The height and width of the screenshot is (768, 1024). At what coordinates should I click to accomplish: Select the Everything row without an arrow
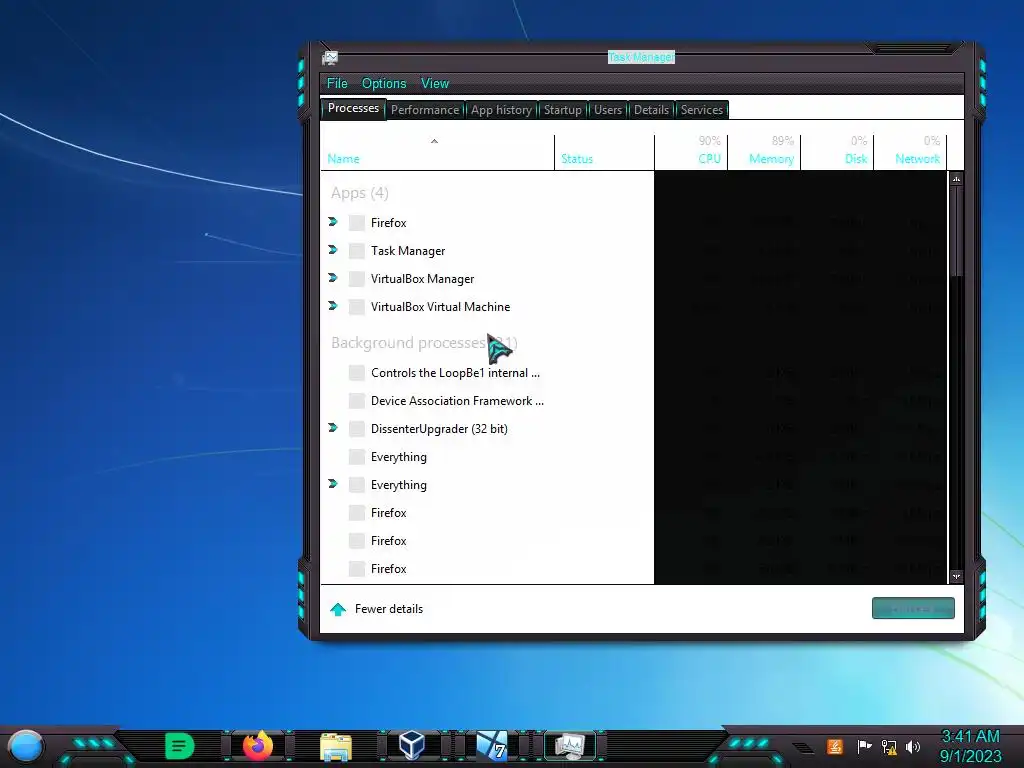click(x=633, y=457)
